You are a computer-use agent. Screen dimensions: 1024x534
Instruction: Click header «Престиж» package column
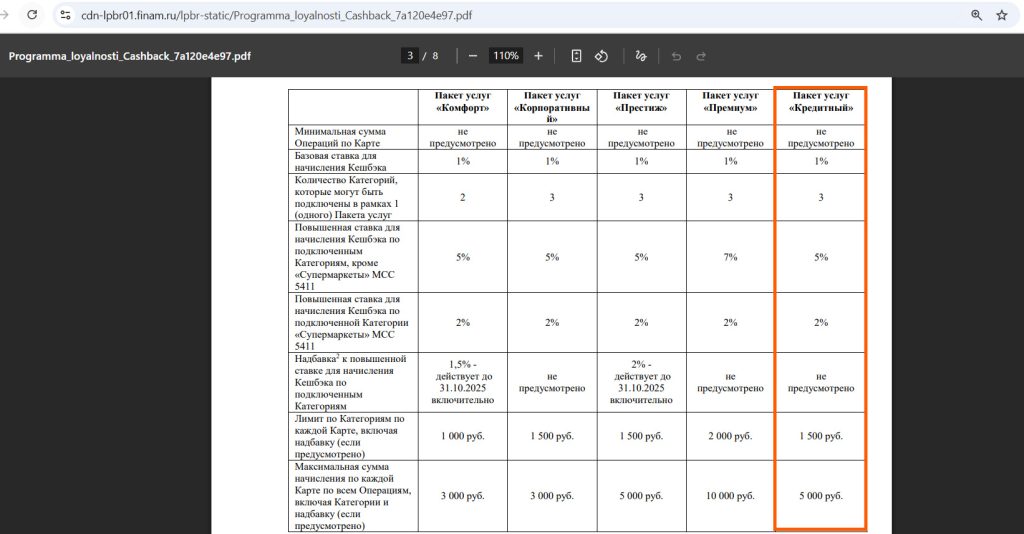641,102
